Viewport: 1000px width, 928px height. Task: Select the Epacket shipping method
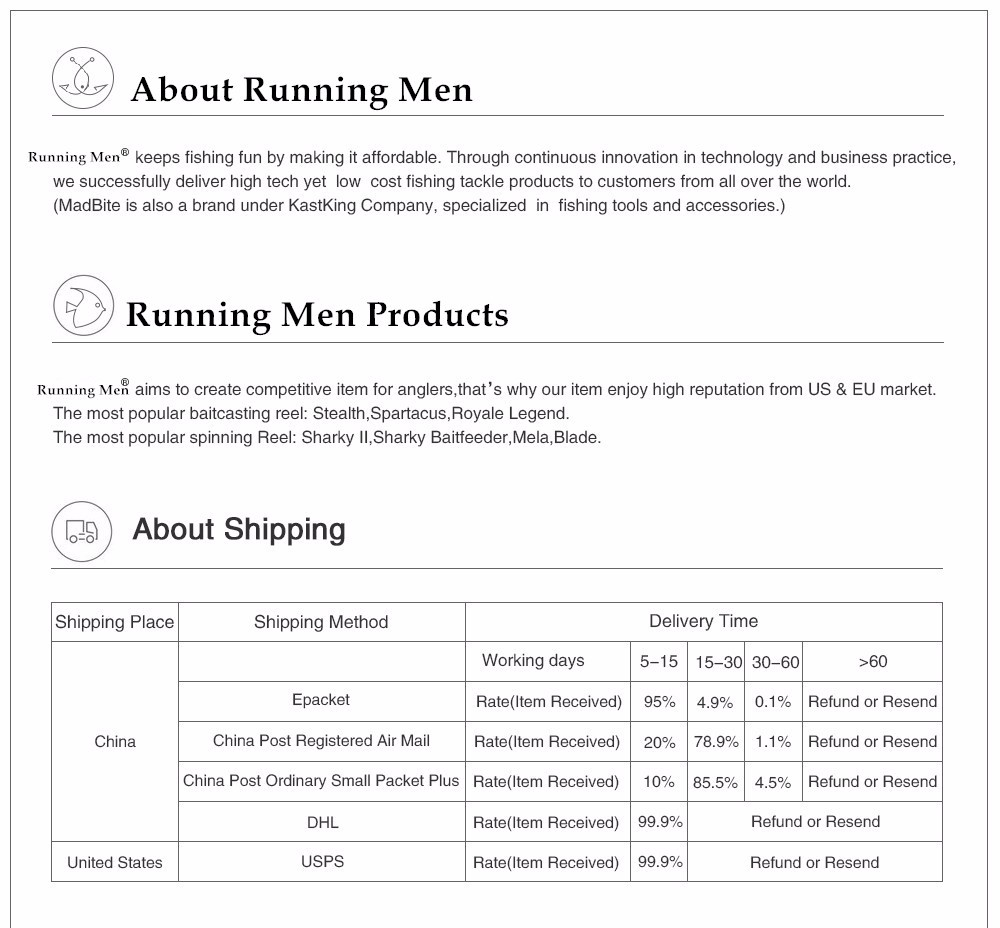[321, 700]
